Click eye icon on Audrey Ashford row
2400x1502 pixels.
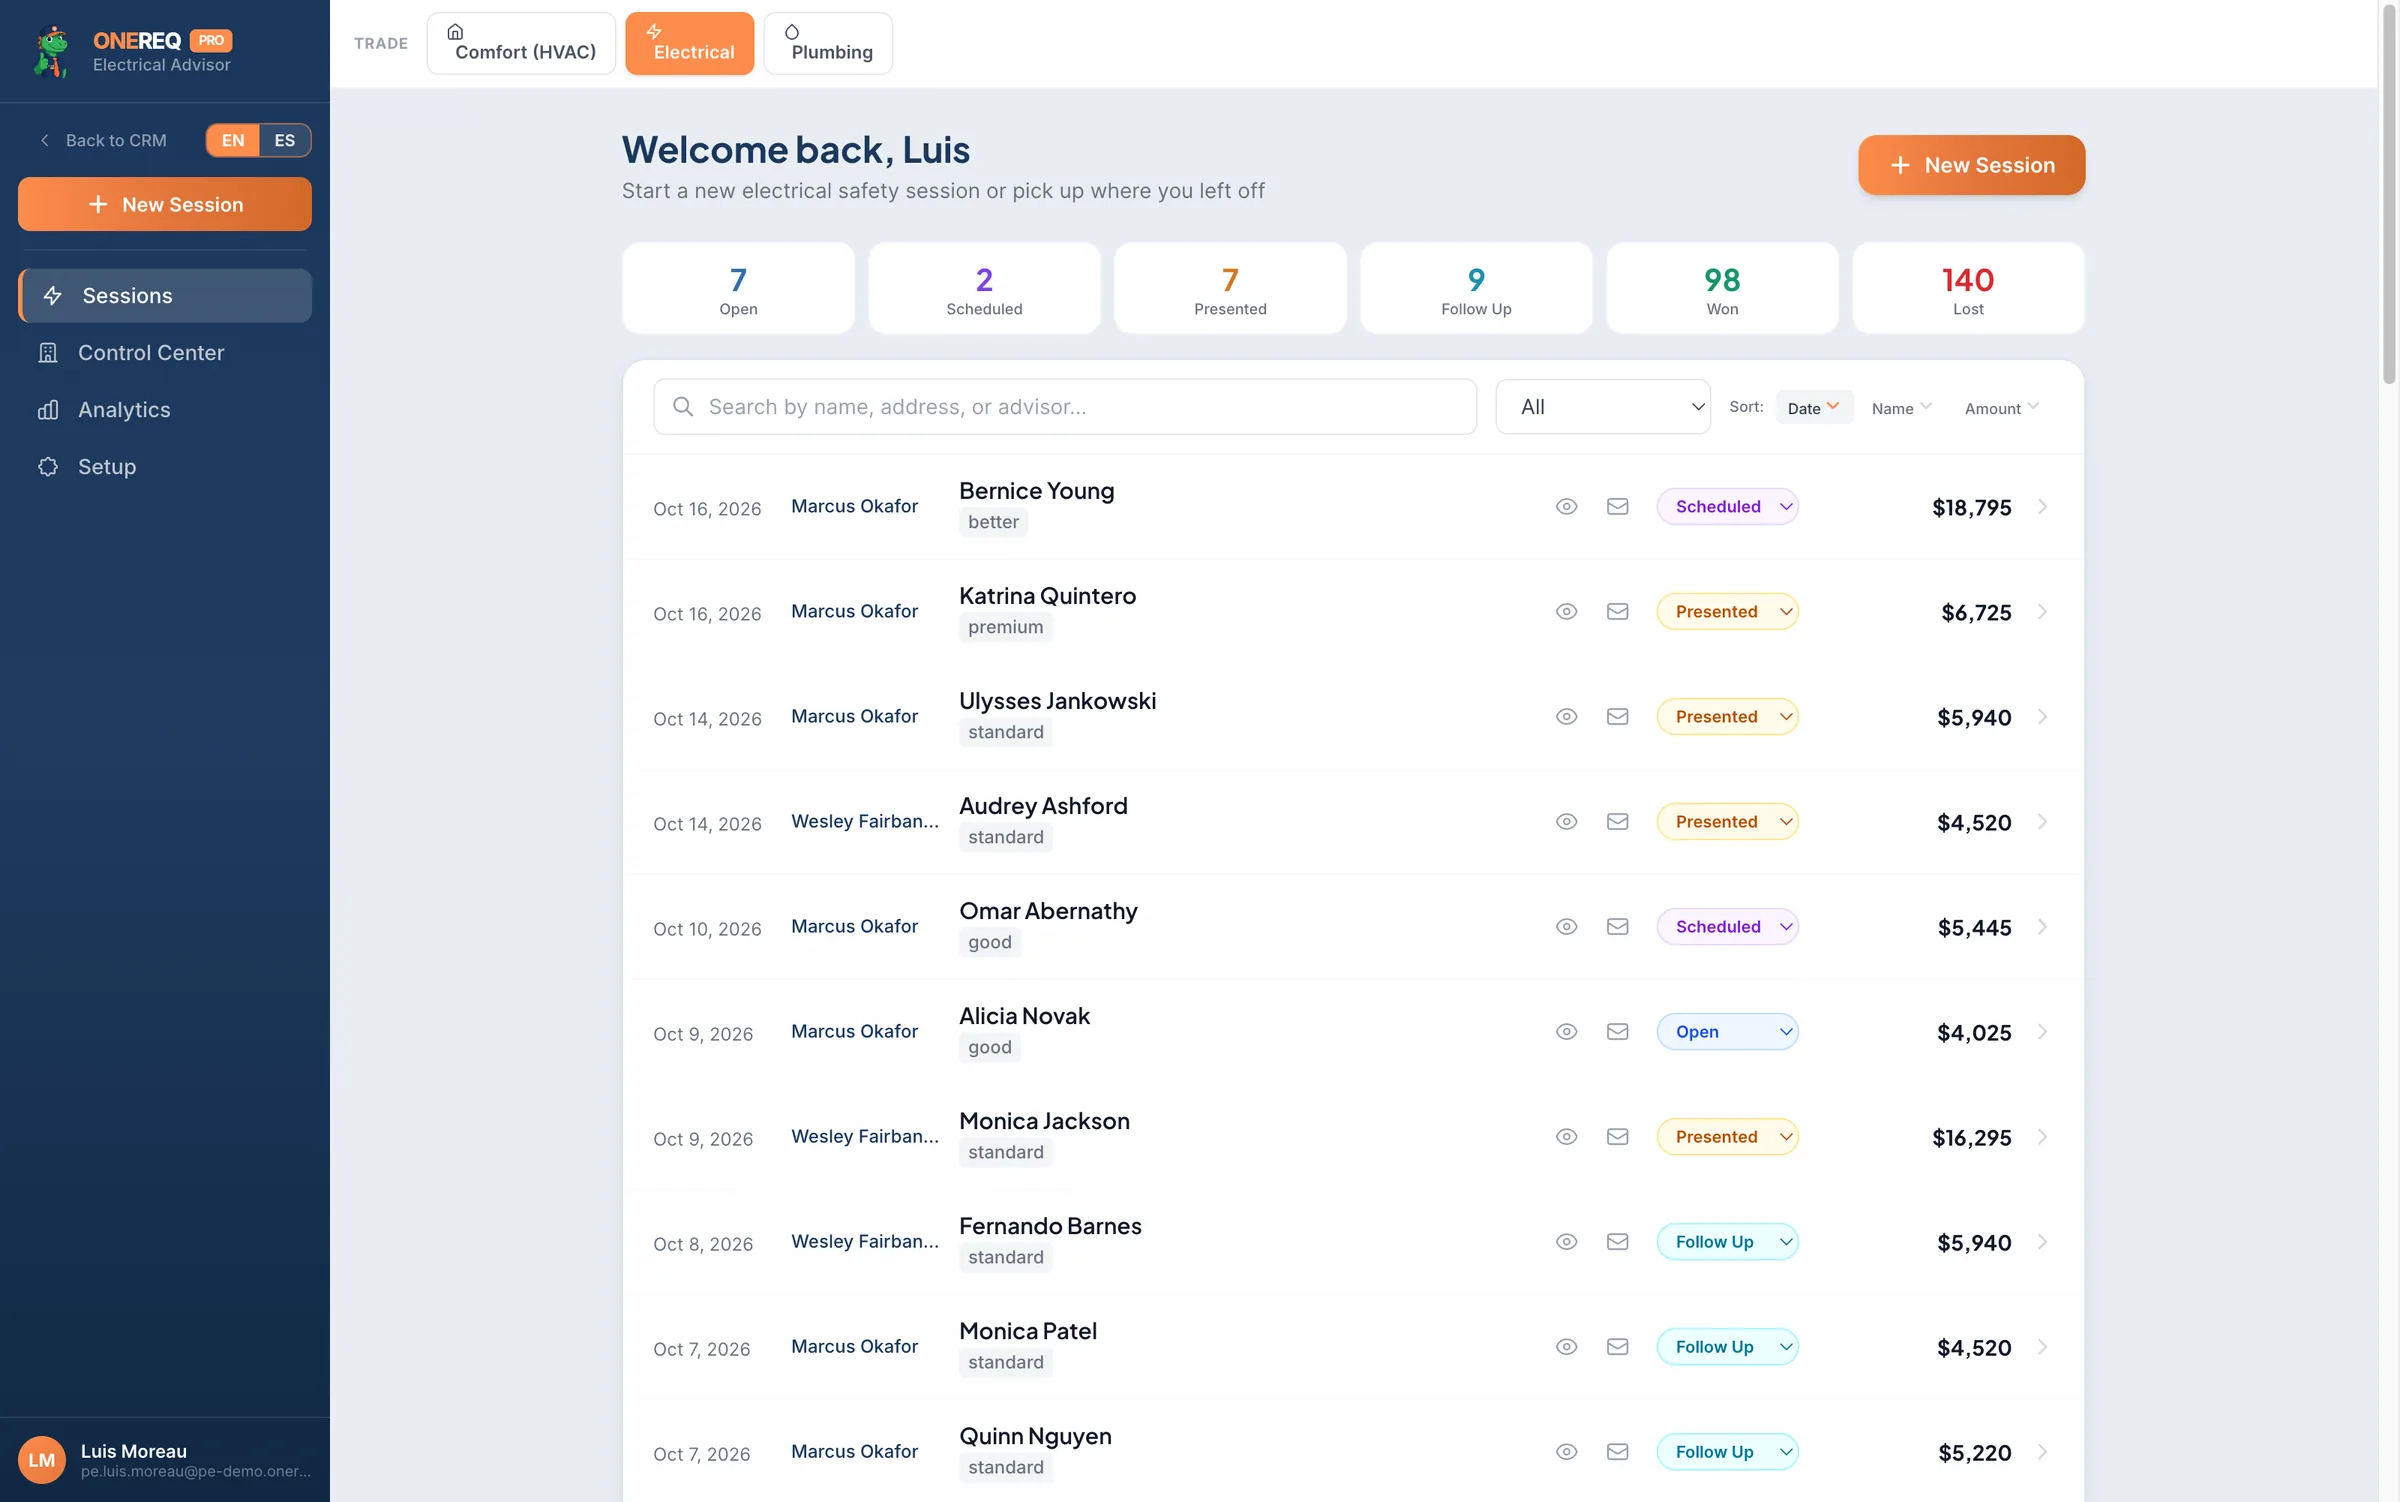point(1566,822)
